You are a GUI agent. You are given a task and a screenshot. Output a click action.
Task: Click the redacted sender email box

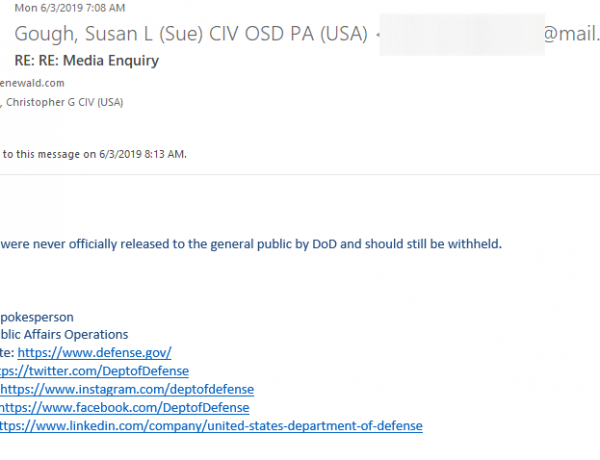(462, 34)
